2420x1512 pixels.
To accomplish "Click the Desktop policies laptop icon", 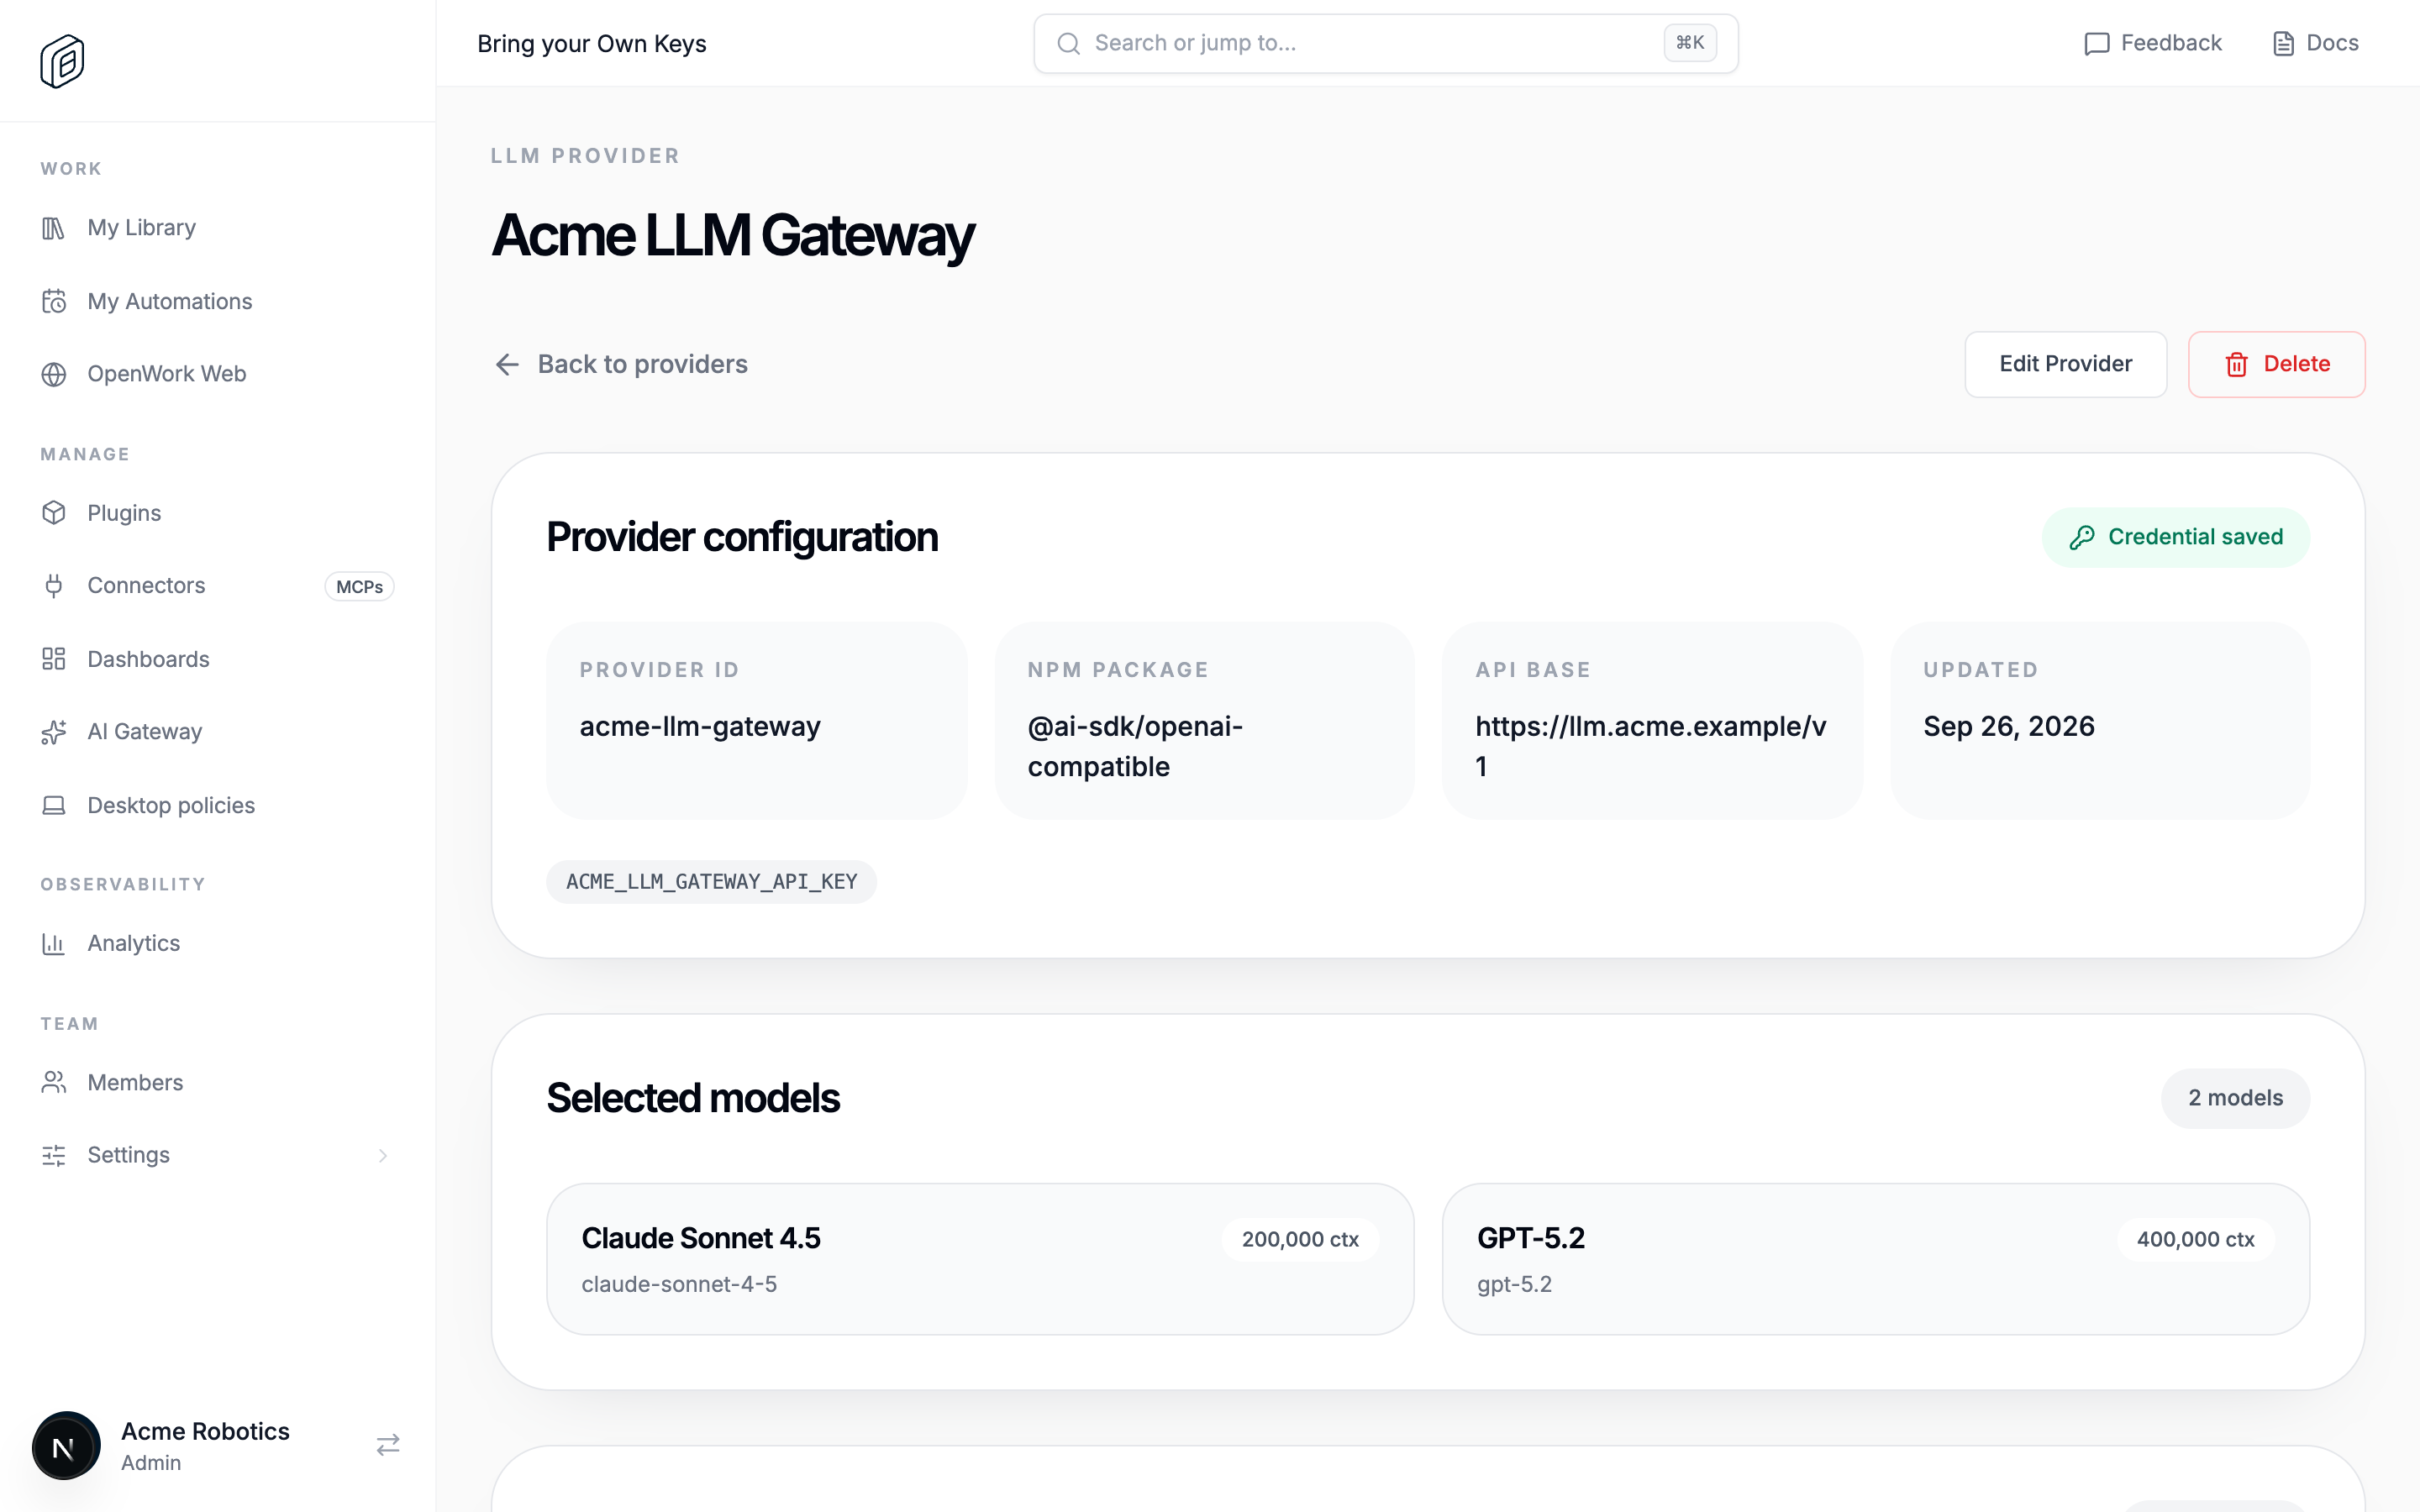I will coord(54,805).
